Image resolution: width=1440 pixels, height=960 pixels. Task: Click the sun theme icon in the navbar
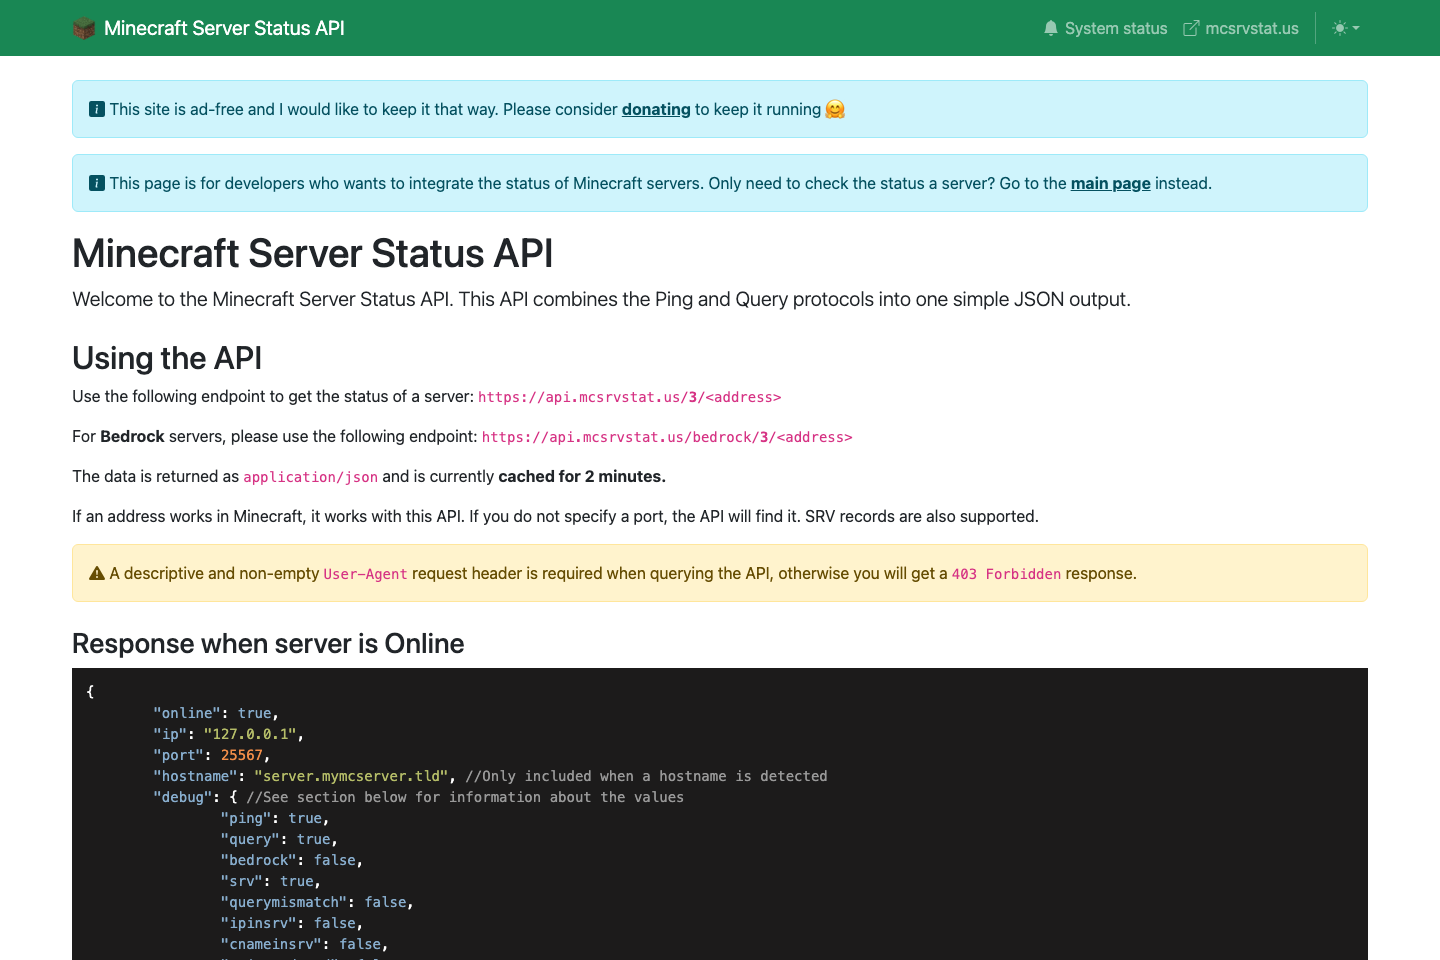coord(1339,28)
